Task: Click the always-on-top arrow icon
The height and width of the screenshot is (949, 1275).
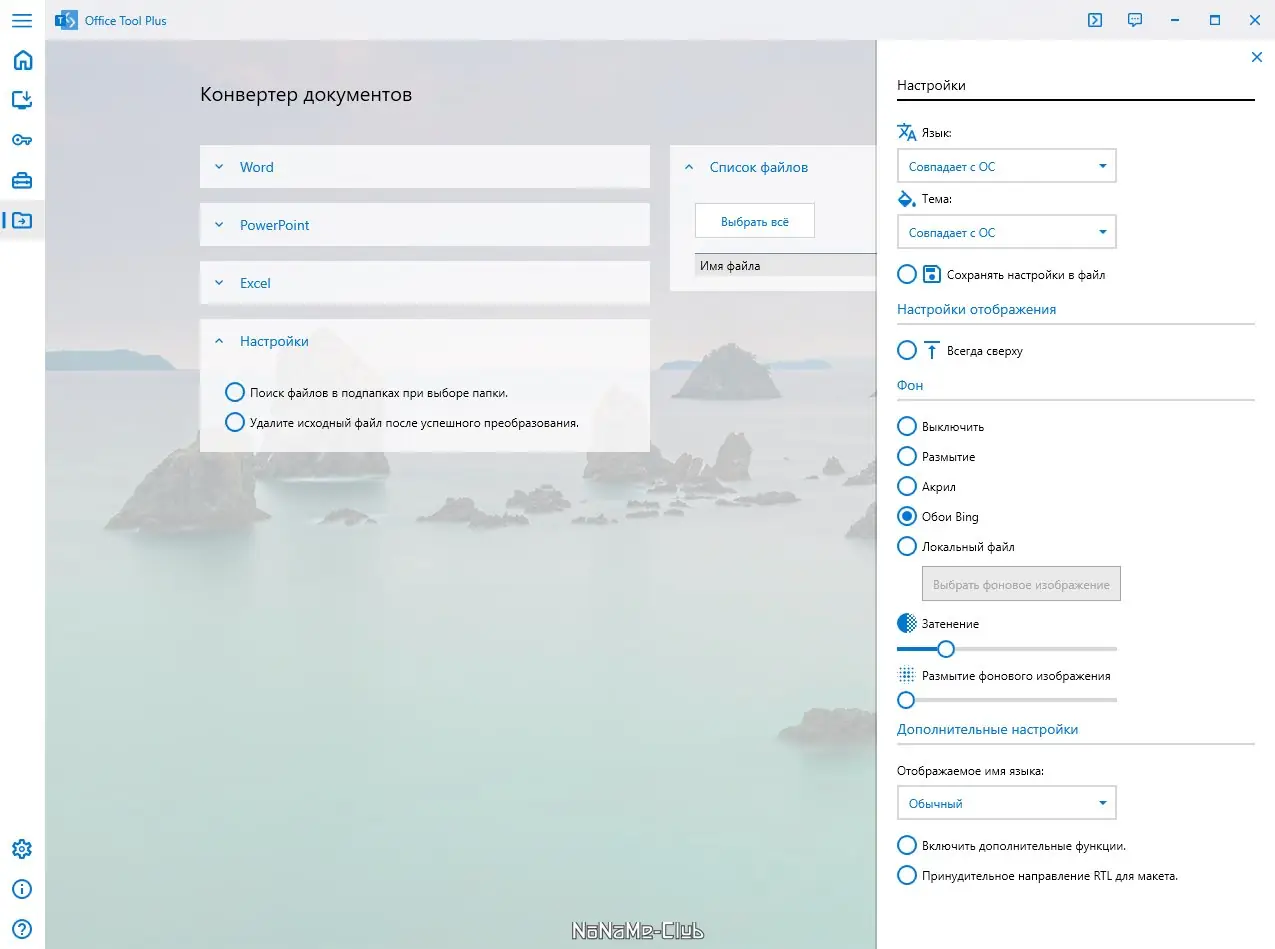Action: pyautogui.click(x=932, y=350)
